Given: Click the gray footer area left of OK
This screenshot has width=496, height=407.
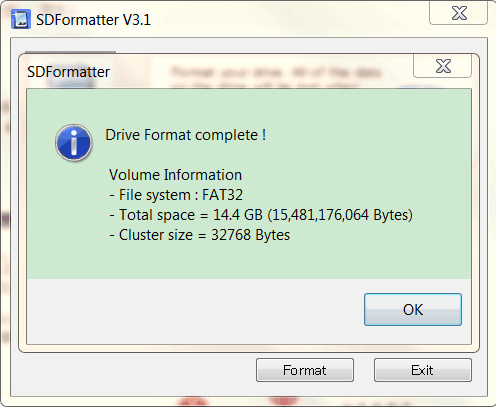Looking at the screenshot, I should coord(195,310).
